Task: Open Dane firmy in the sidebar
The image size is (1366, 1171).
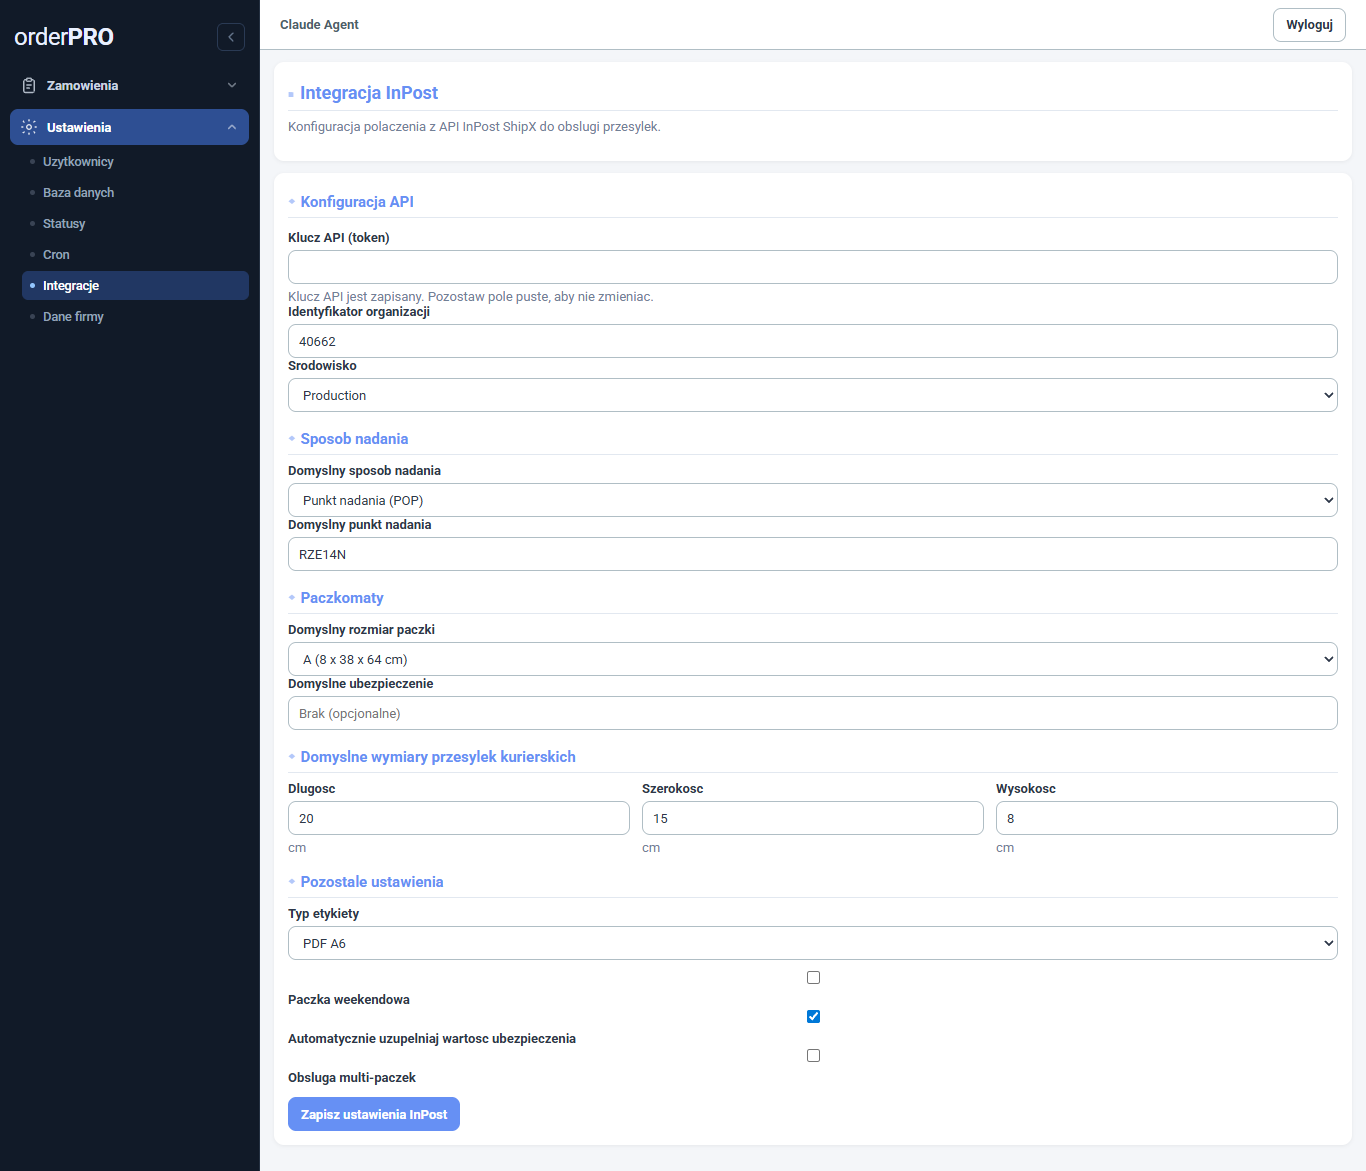Action: [x=73, y=317]
